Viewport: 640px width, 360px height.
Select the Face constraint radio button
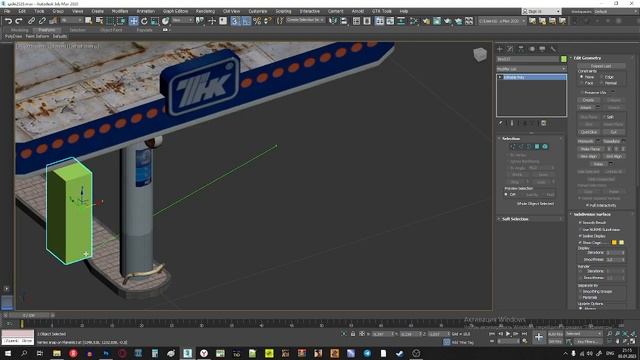[581, 83]
